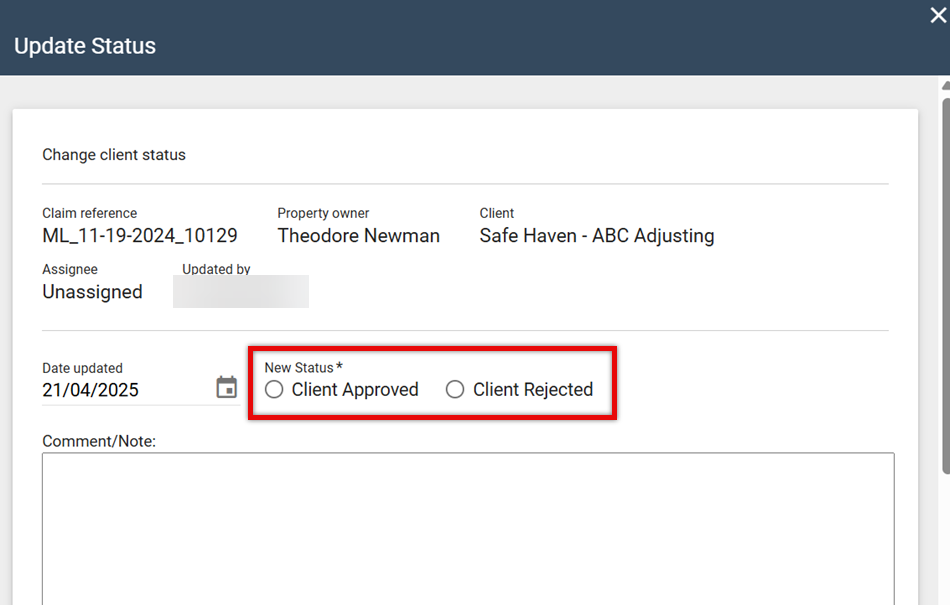This screenshot has height=605, width=950.
Task: Select the Client Rejected radio button
Action: coord(455,390)
